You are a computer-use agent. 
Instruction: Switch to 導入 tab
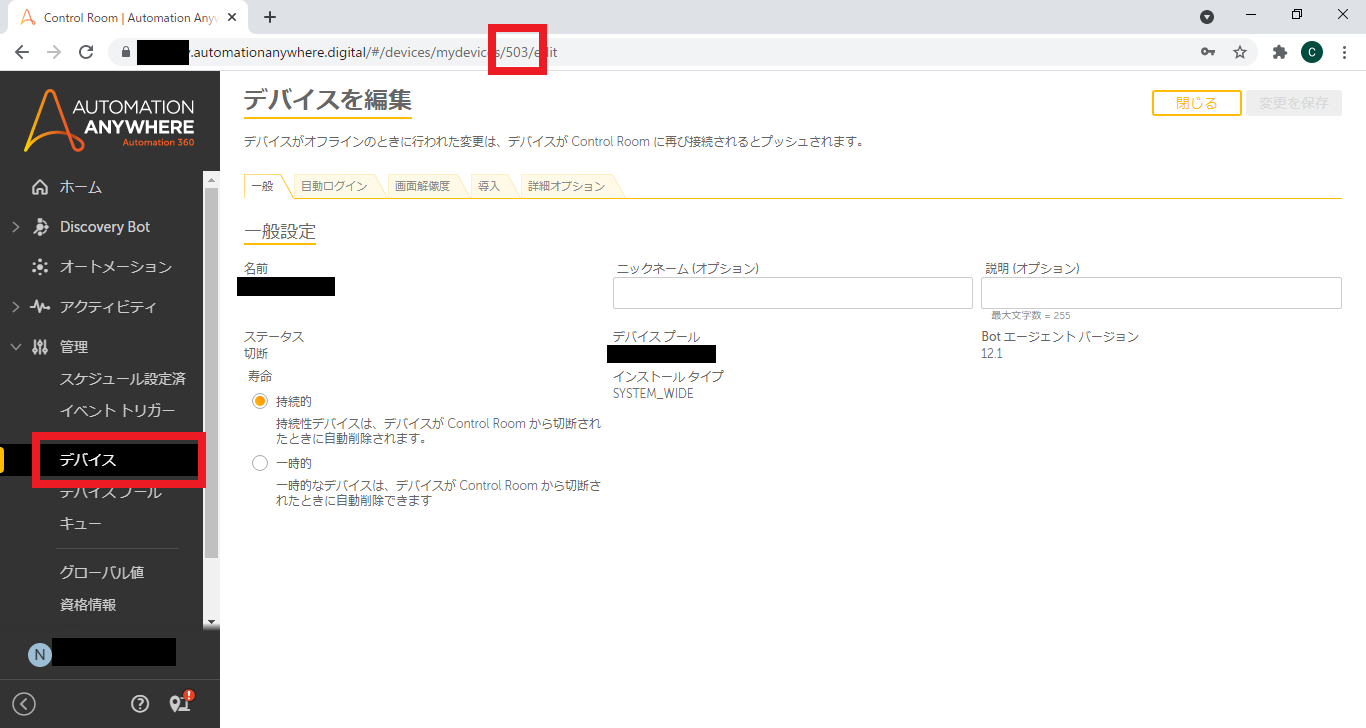[489, 186]
